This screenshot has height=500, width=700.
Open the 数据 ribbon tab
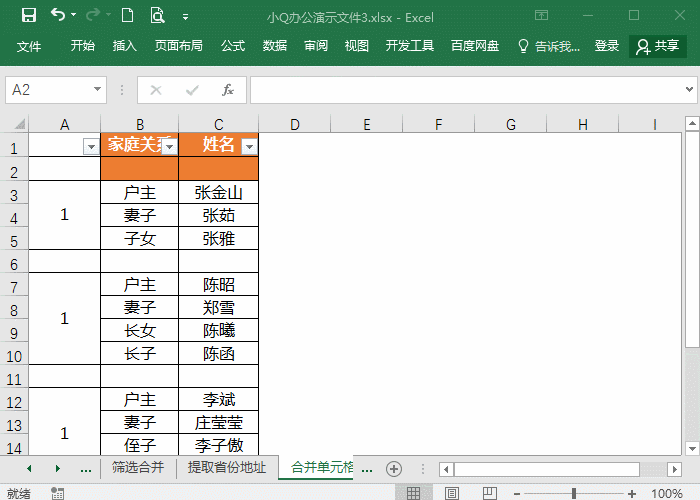pos(275,46)
